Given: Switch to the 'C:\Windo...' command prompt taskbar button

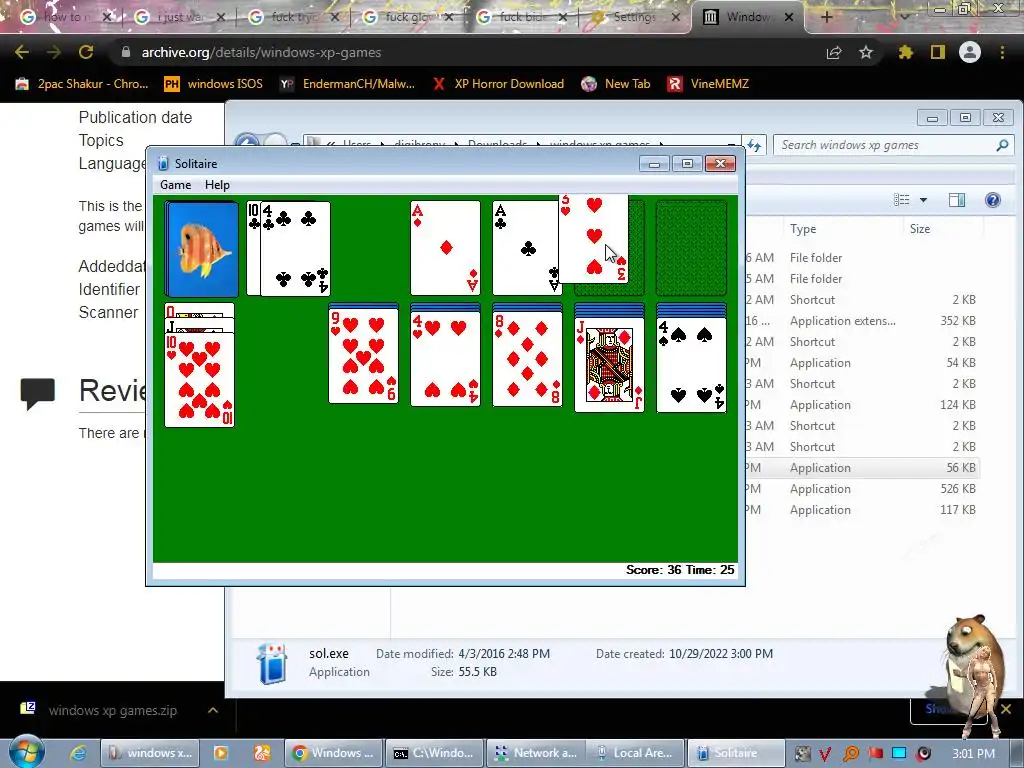Looking at the screenshot, I should (x=434, y=753).
